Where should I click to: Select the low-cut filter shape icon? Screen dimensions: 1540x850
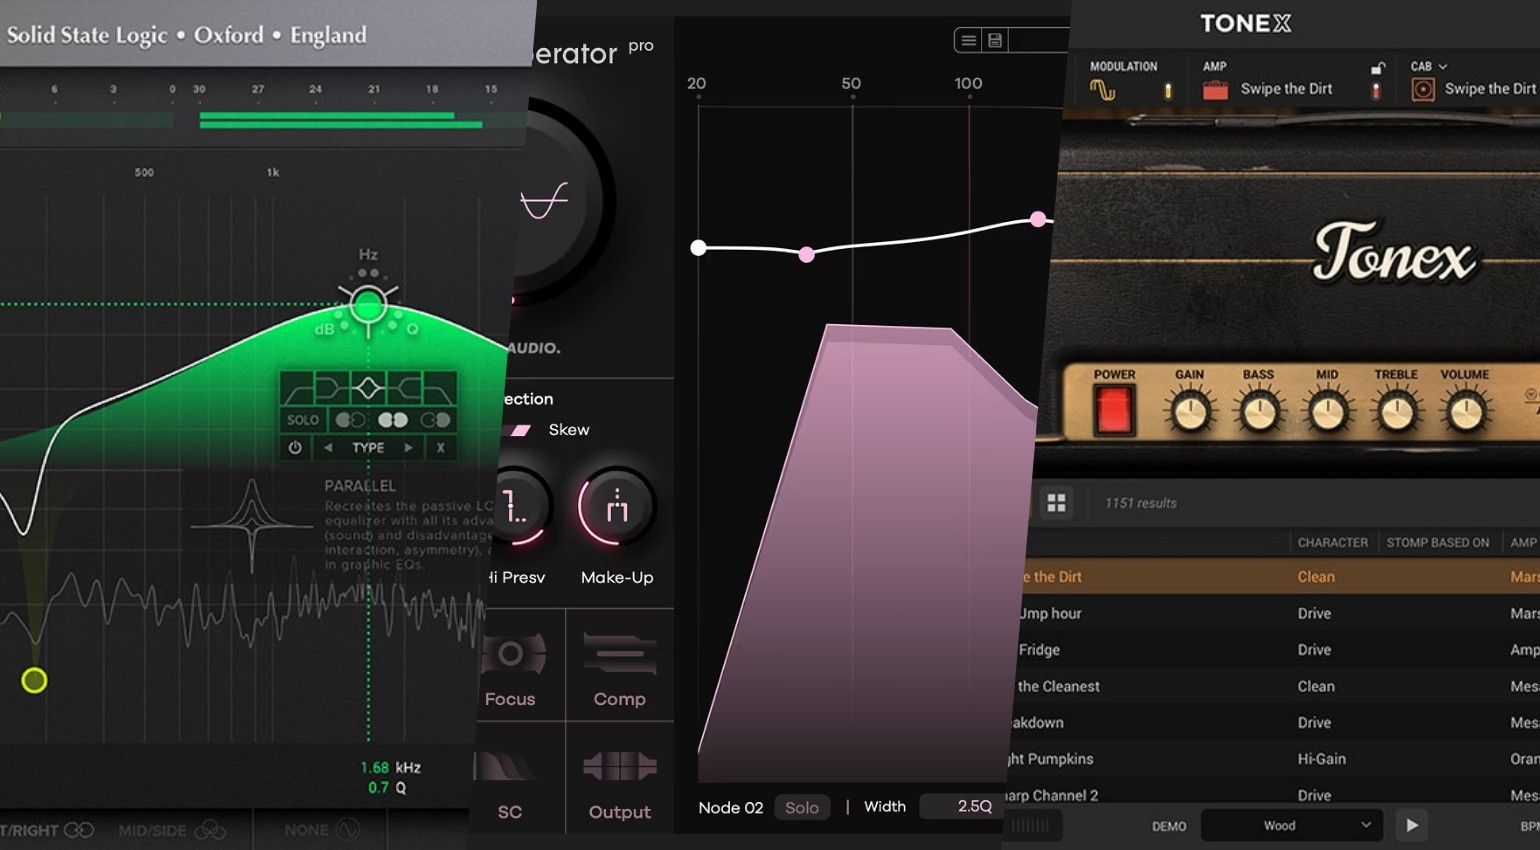tap(297, 390)
